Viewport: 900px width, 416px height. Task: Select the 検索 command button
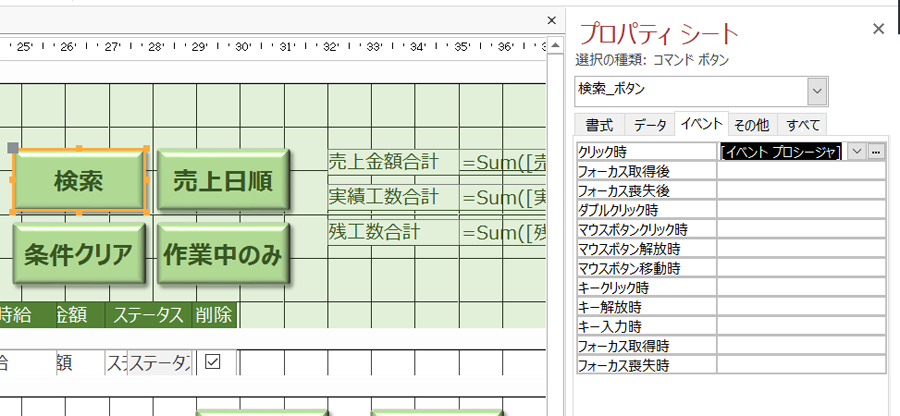79,181
